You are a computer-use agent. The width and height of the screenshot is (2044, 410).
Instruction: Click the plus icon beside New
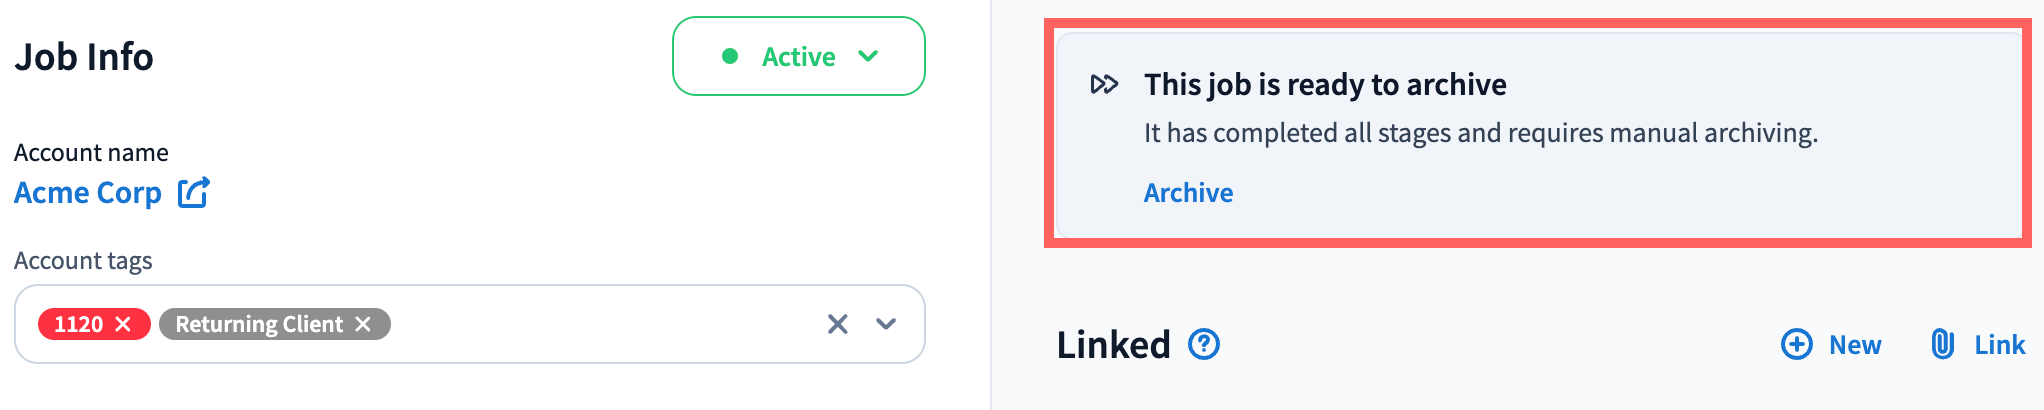click(1796, 345)
